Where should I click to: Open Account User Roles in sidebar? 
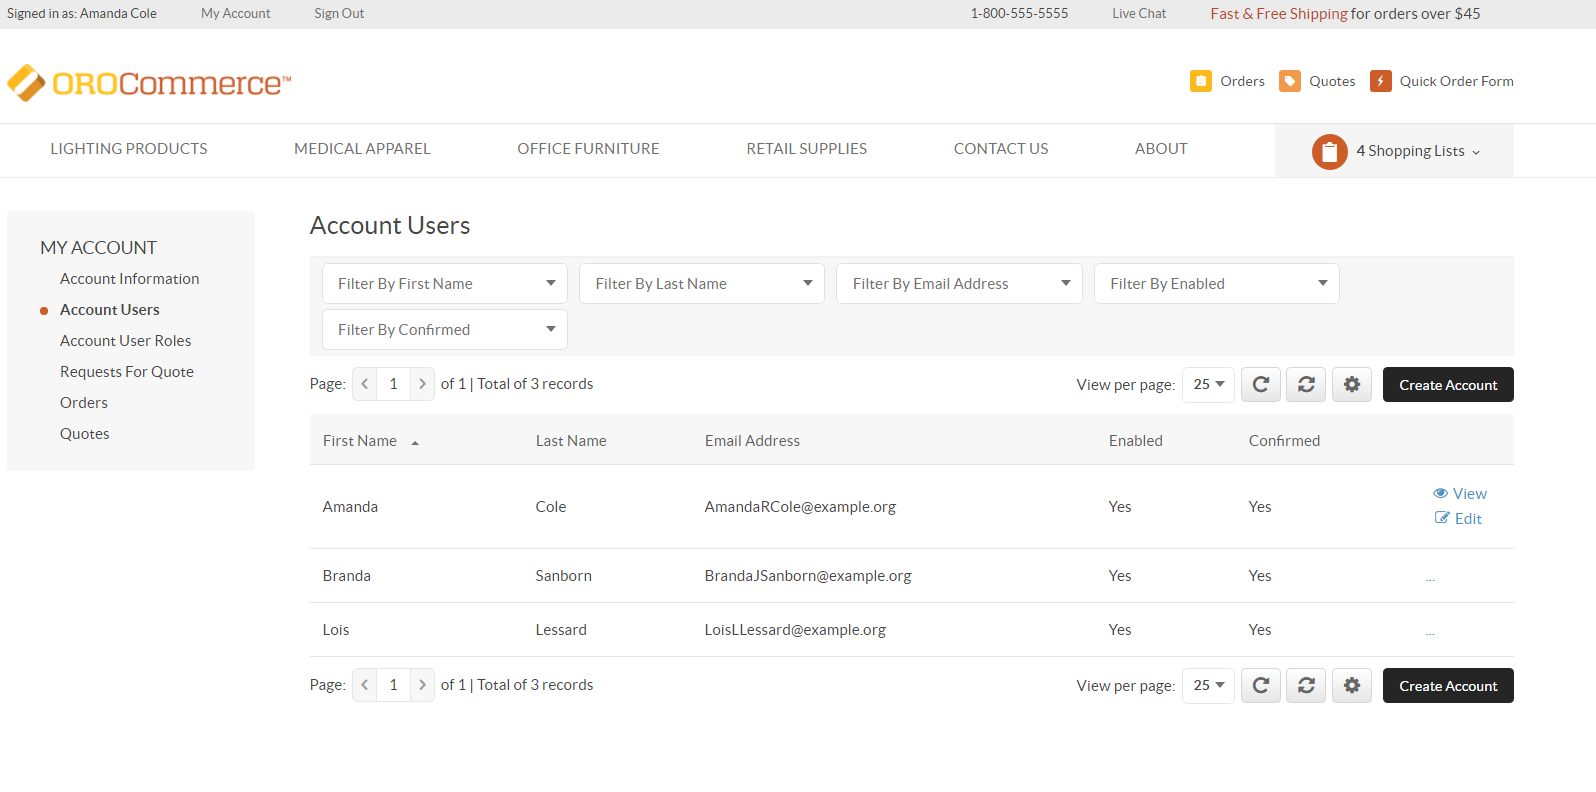click(126, 341)
